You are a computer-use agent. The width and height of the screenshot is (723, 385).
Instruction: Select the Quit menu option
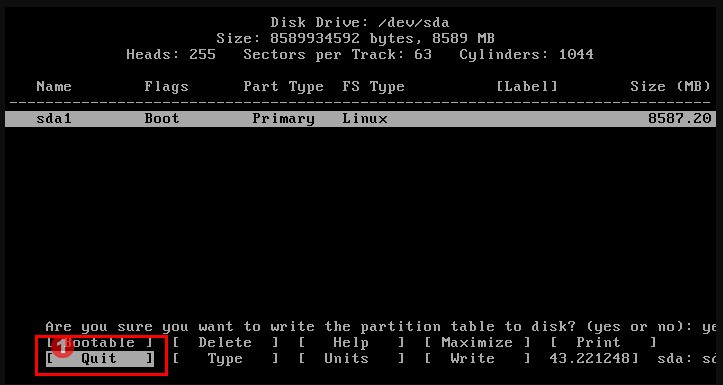tap(99, 359)
